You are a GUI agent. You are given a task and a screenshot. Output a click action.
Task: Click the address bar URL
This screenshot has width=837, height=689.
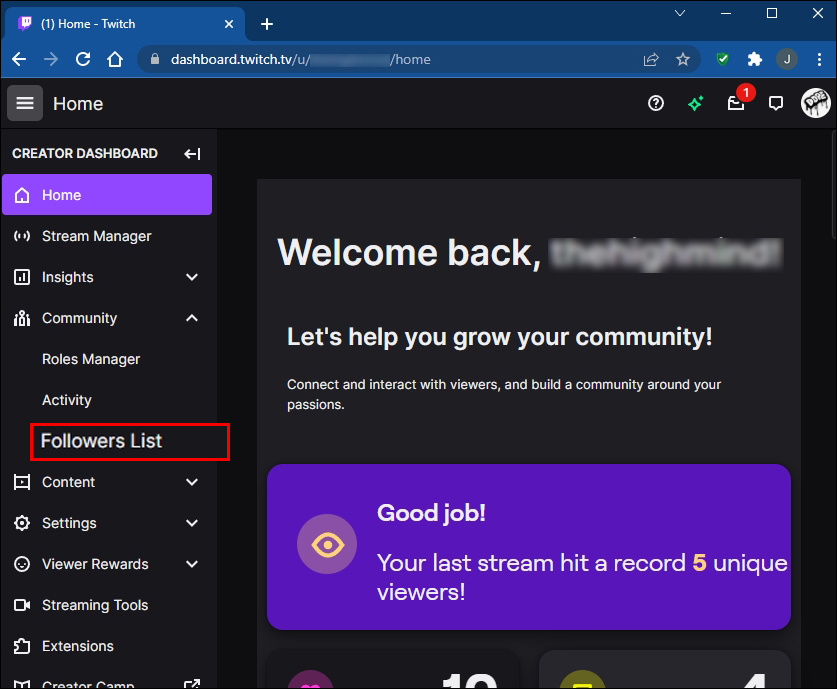coord(301,59)
